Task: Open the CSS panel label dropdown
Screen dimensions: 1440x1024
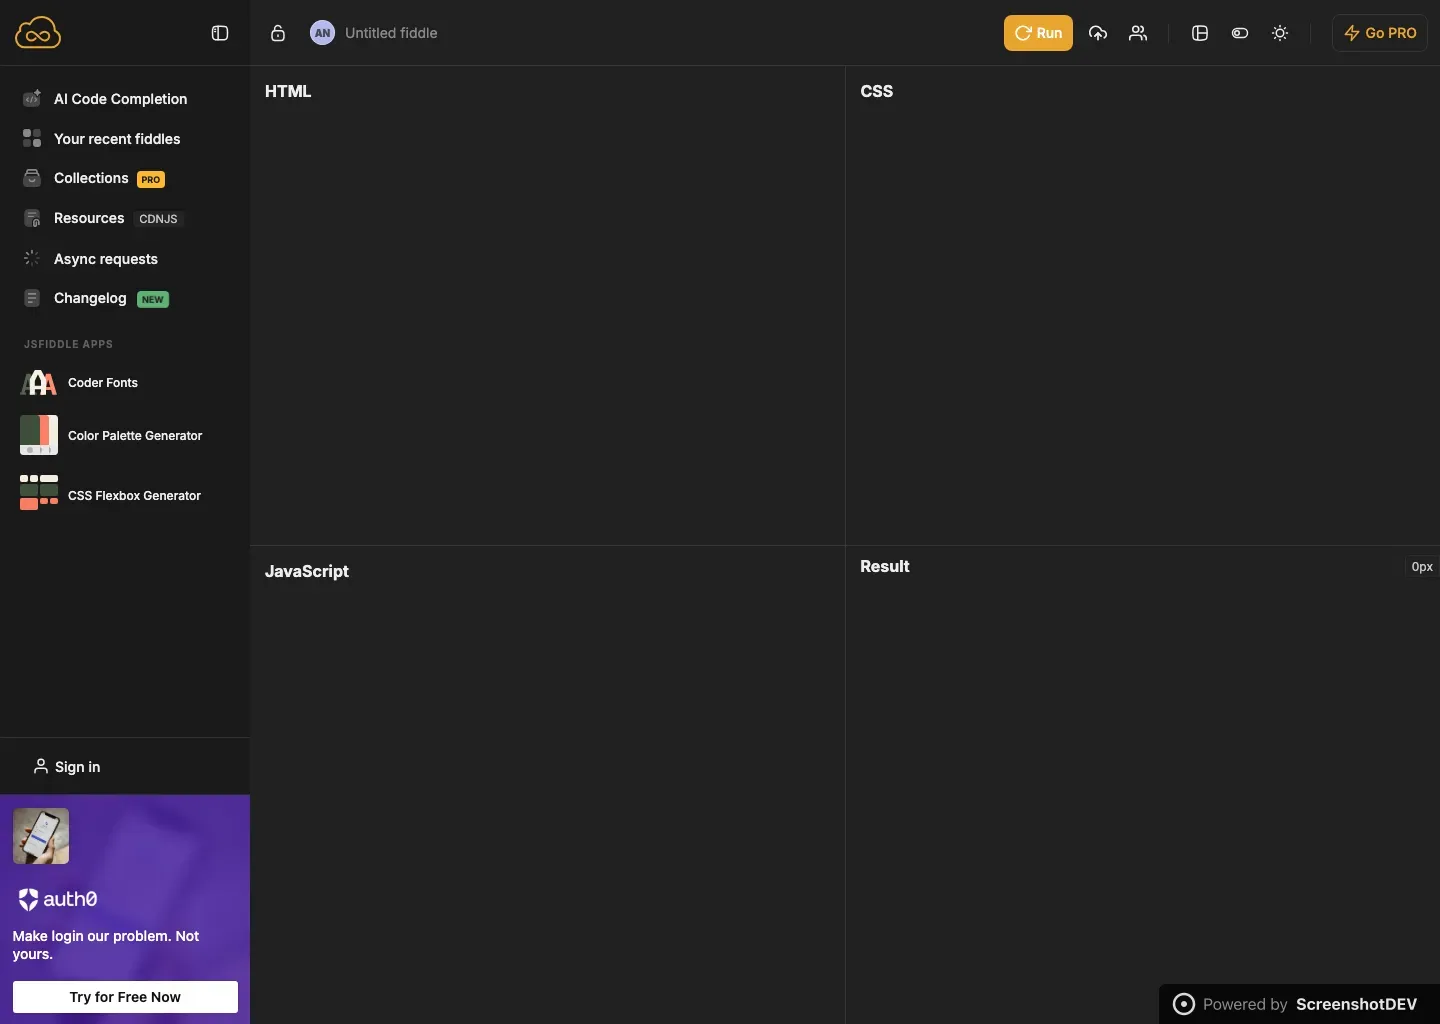Action: [877, 91]
